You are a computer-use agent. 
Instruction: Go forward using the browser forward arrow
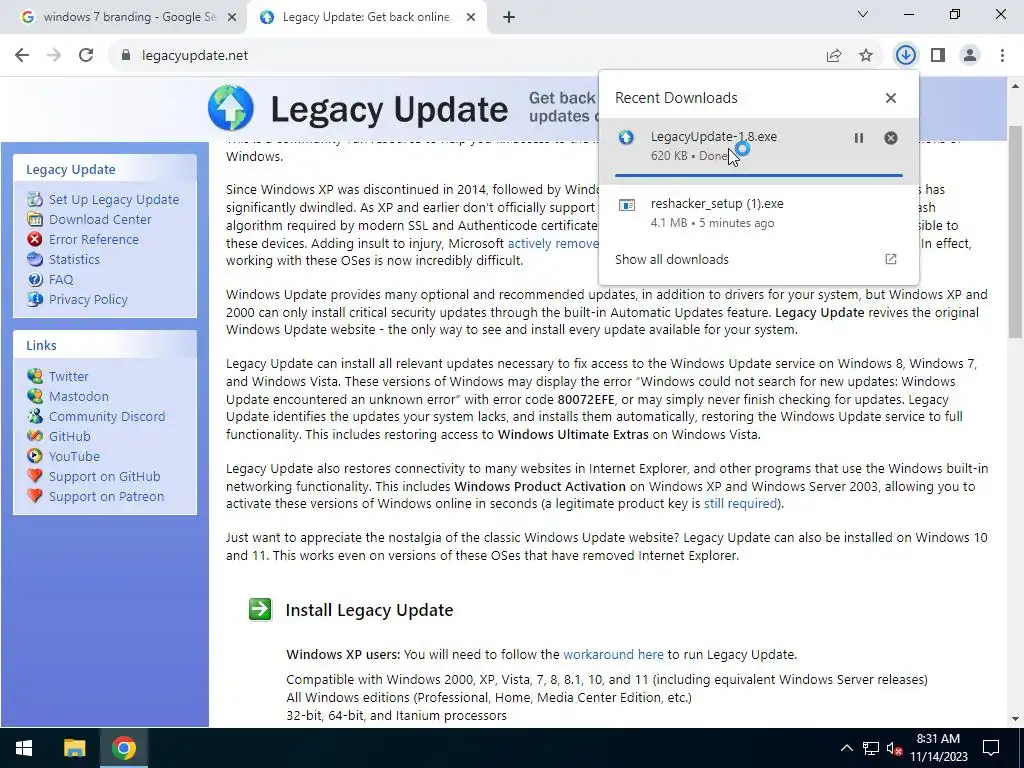[x=54, y=56]
